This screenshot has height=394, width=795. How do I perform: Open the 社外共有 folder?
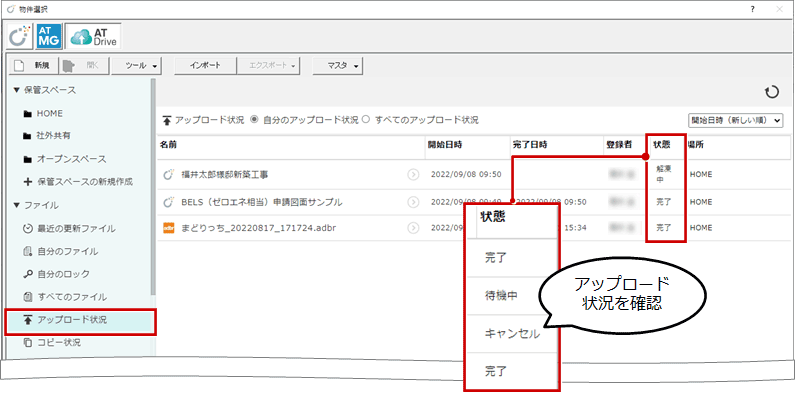pos(47,136)
